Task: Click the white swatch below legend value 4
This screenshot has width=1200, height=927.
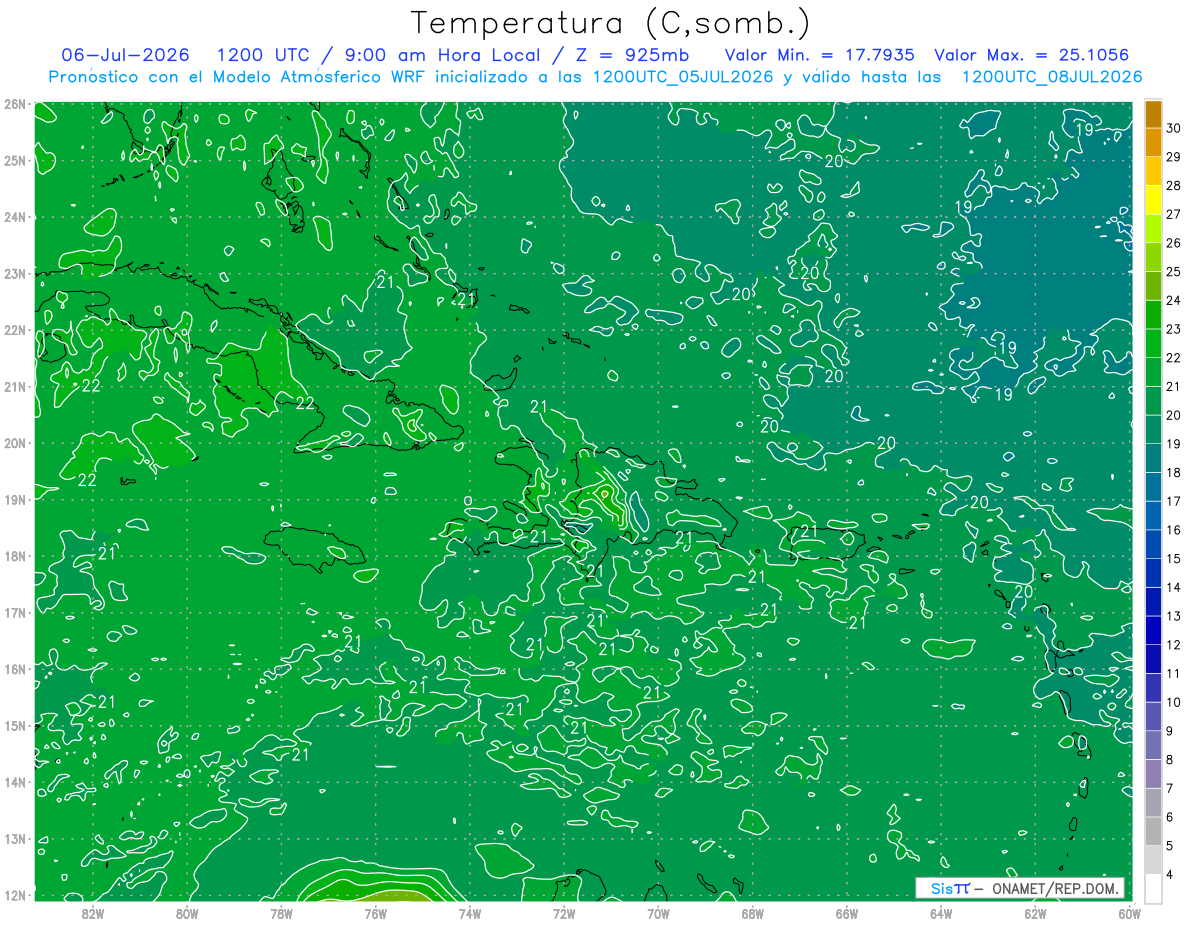Action: point(1153,888)
